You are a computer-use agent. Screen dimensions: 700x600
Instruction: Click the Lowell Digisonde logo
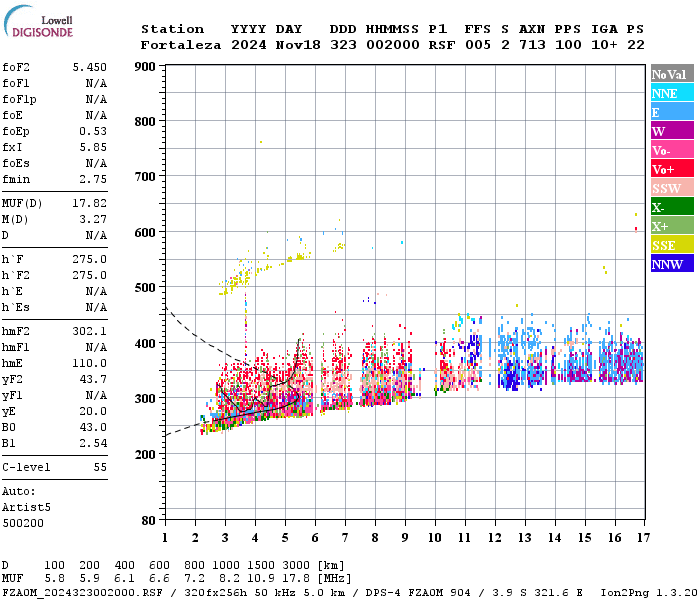(38, 22)
